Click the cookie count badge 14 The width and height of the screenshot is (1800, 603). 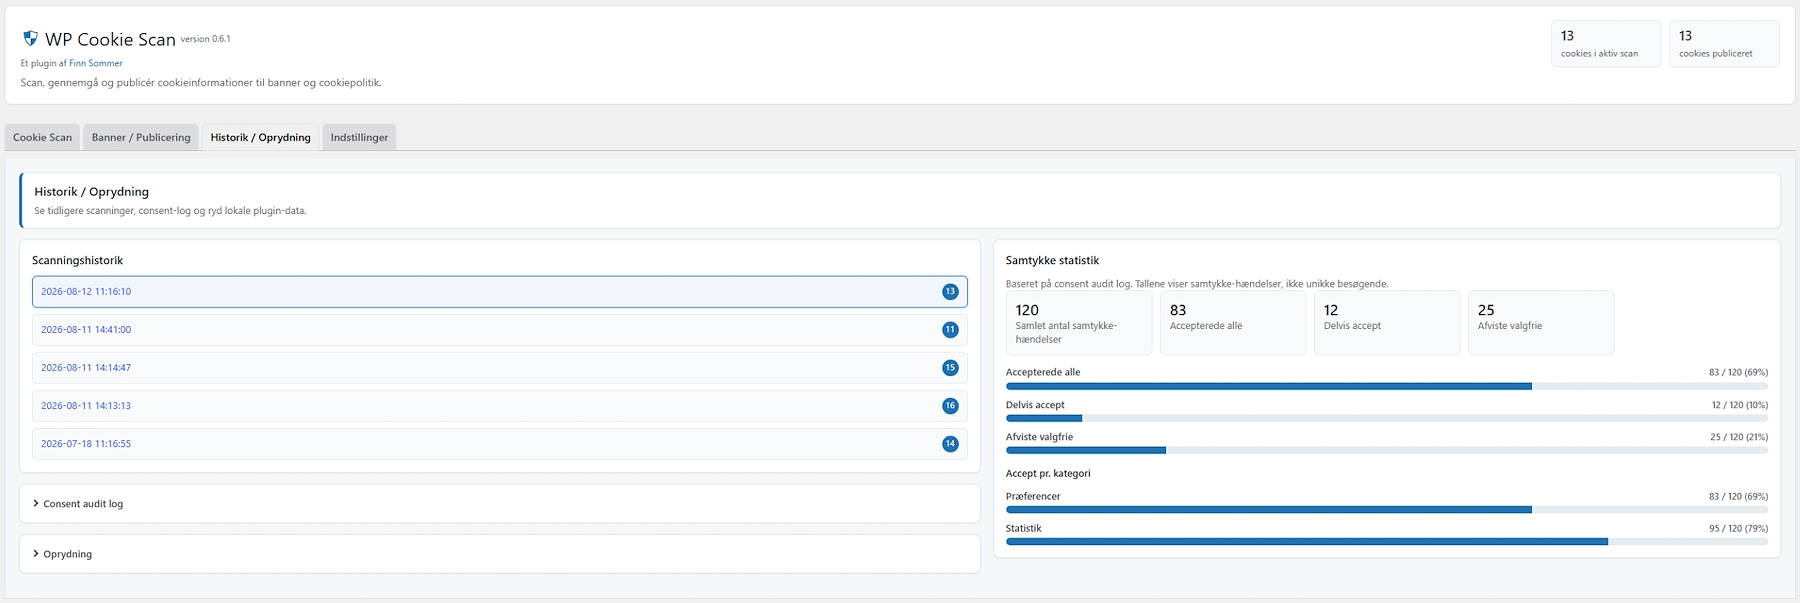pyautogui.click(x=950, y=444)
